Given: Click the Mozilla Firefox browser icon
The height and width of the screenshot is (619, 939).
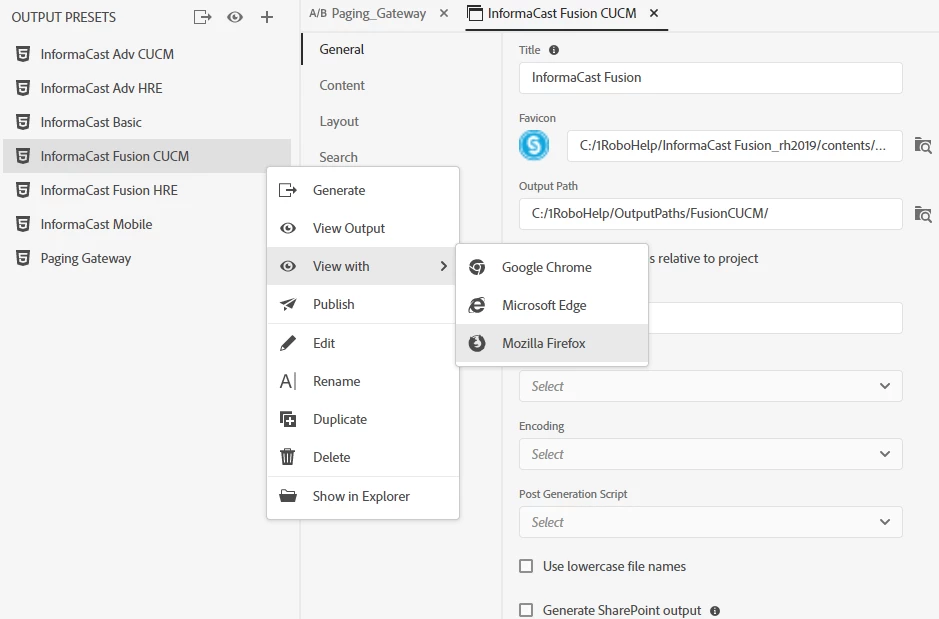Looking at the screenshot, I should 477,343.
